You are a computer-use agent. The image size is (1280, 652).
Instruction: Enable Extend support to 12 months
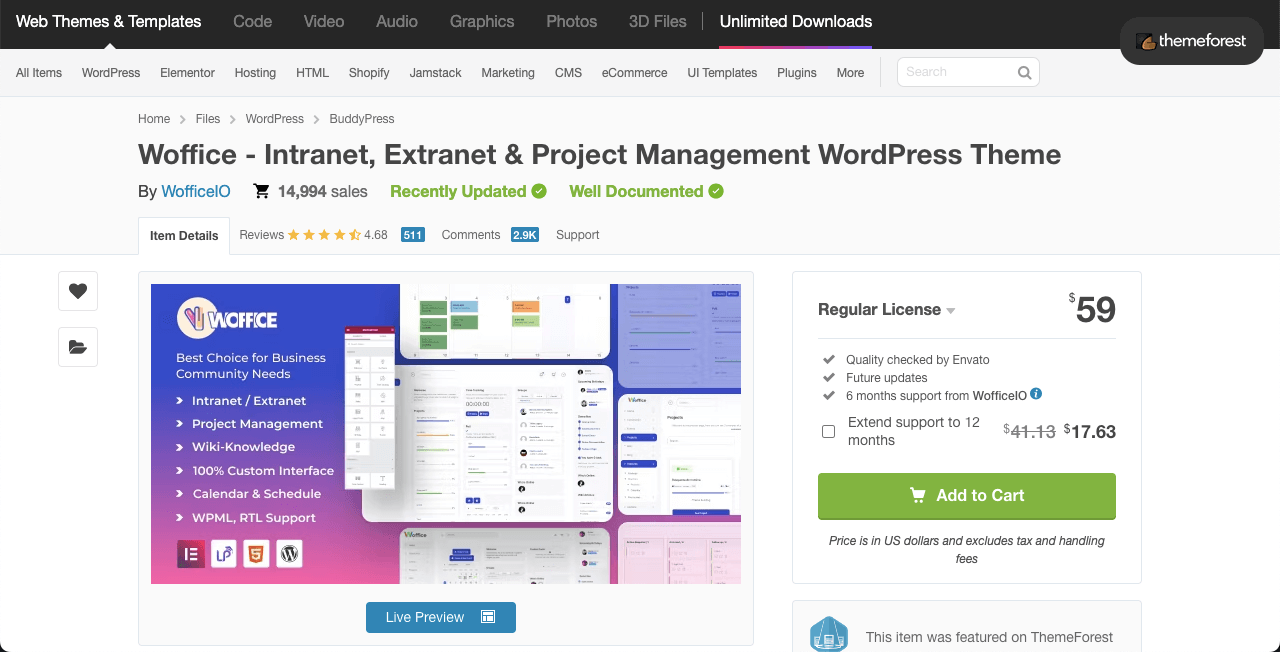828,431
